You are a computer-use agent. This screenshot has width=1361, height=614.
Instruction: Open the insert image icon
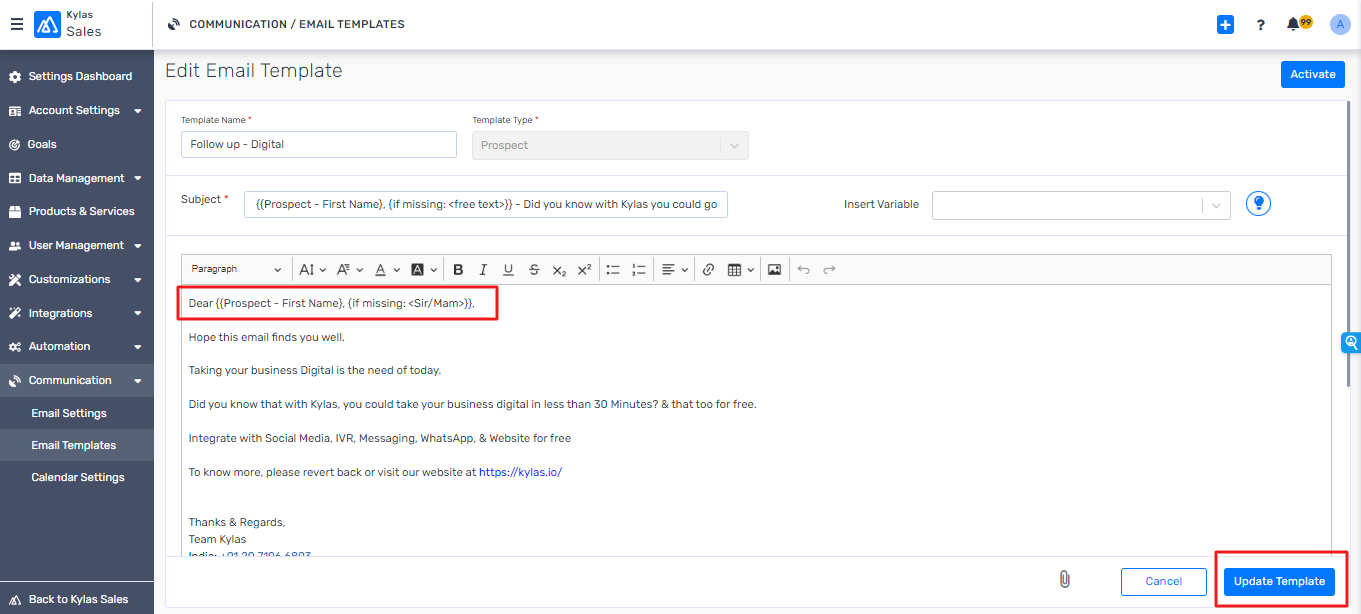coord(775,269)
